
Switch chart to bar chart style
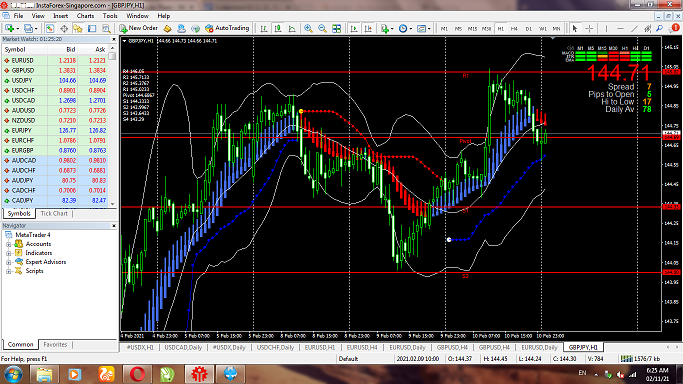[x=264, y=28]
